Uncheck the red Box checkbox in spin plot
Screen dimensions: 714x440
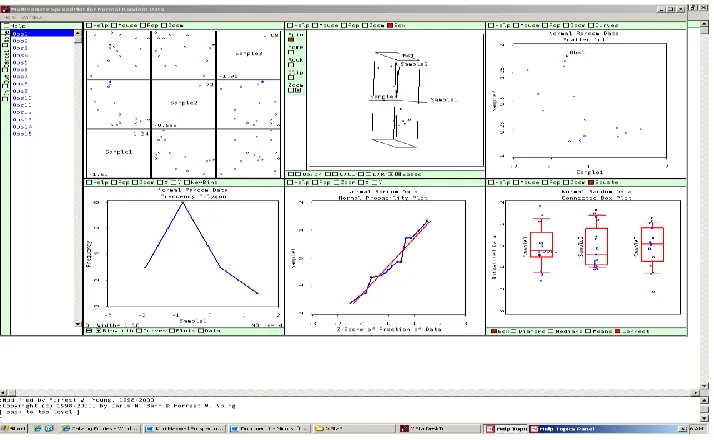pos(390,26)
